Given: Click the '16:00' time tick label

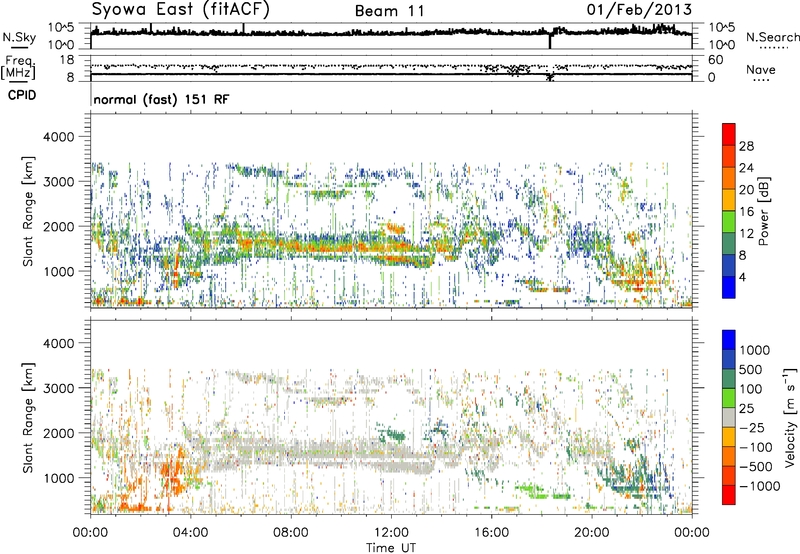Looking at the screenshot, I should click(x=491, y=533).
